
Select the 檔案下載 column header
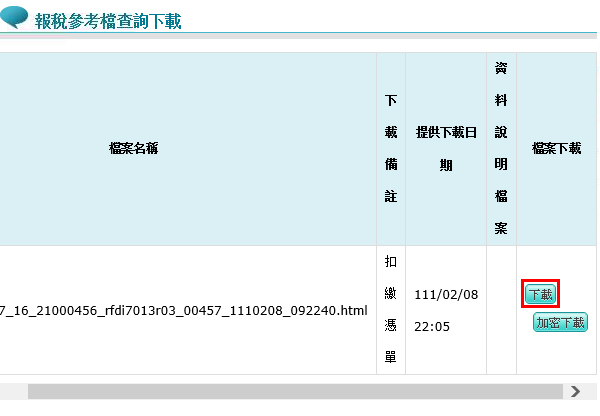click(x=557, y=148)
